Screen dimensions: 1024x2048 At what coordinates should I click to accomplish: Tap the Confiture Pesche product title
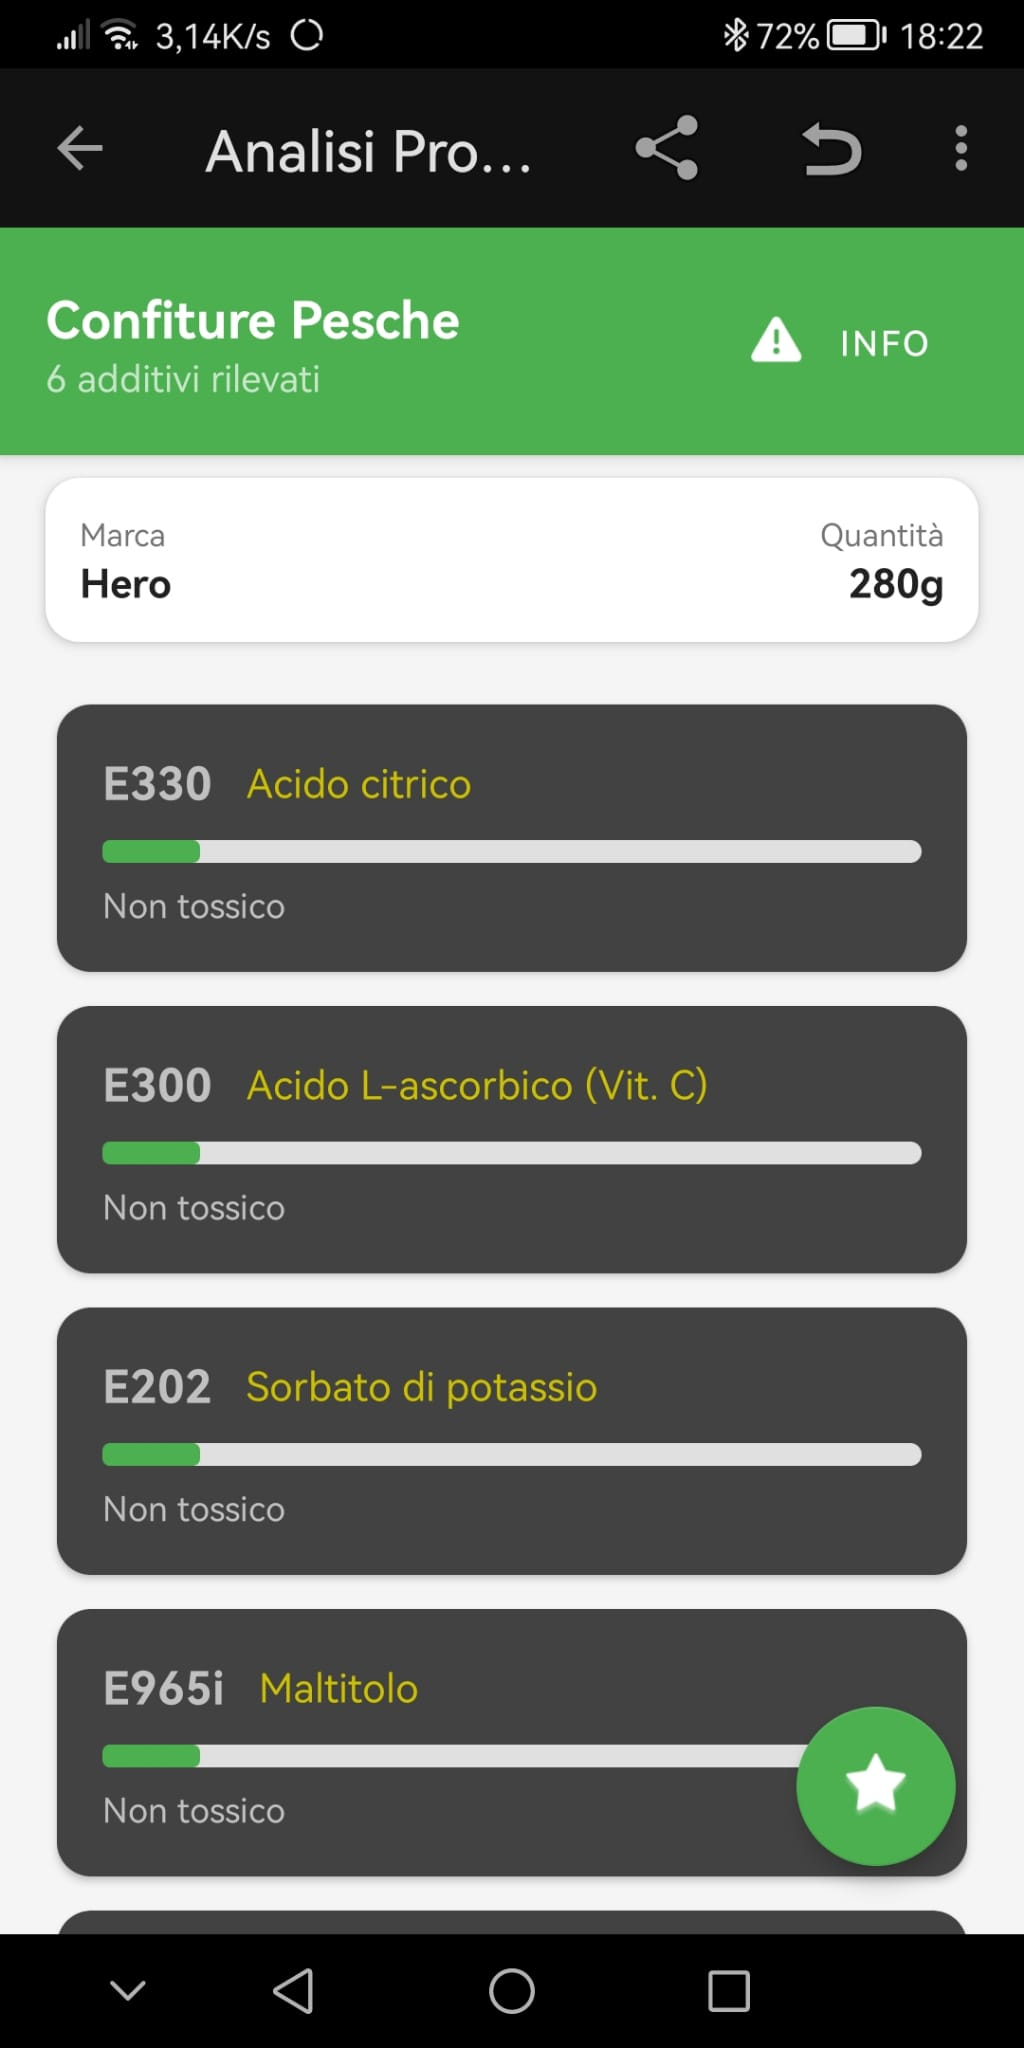click(253, 321)
